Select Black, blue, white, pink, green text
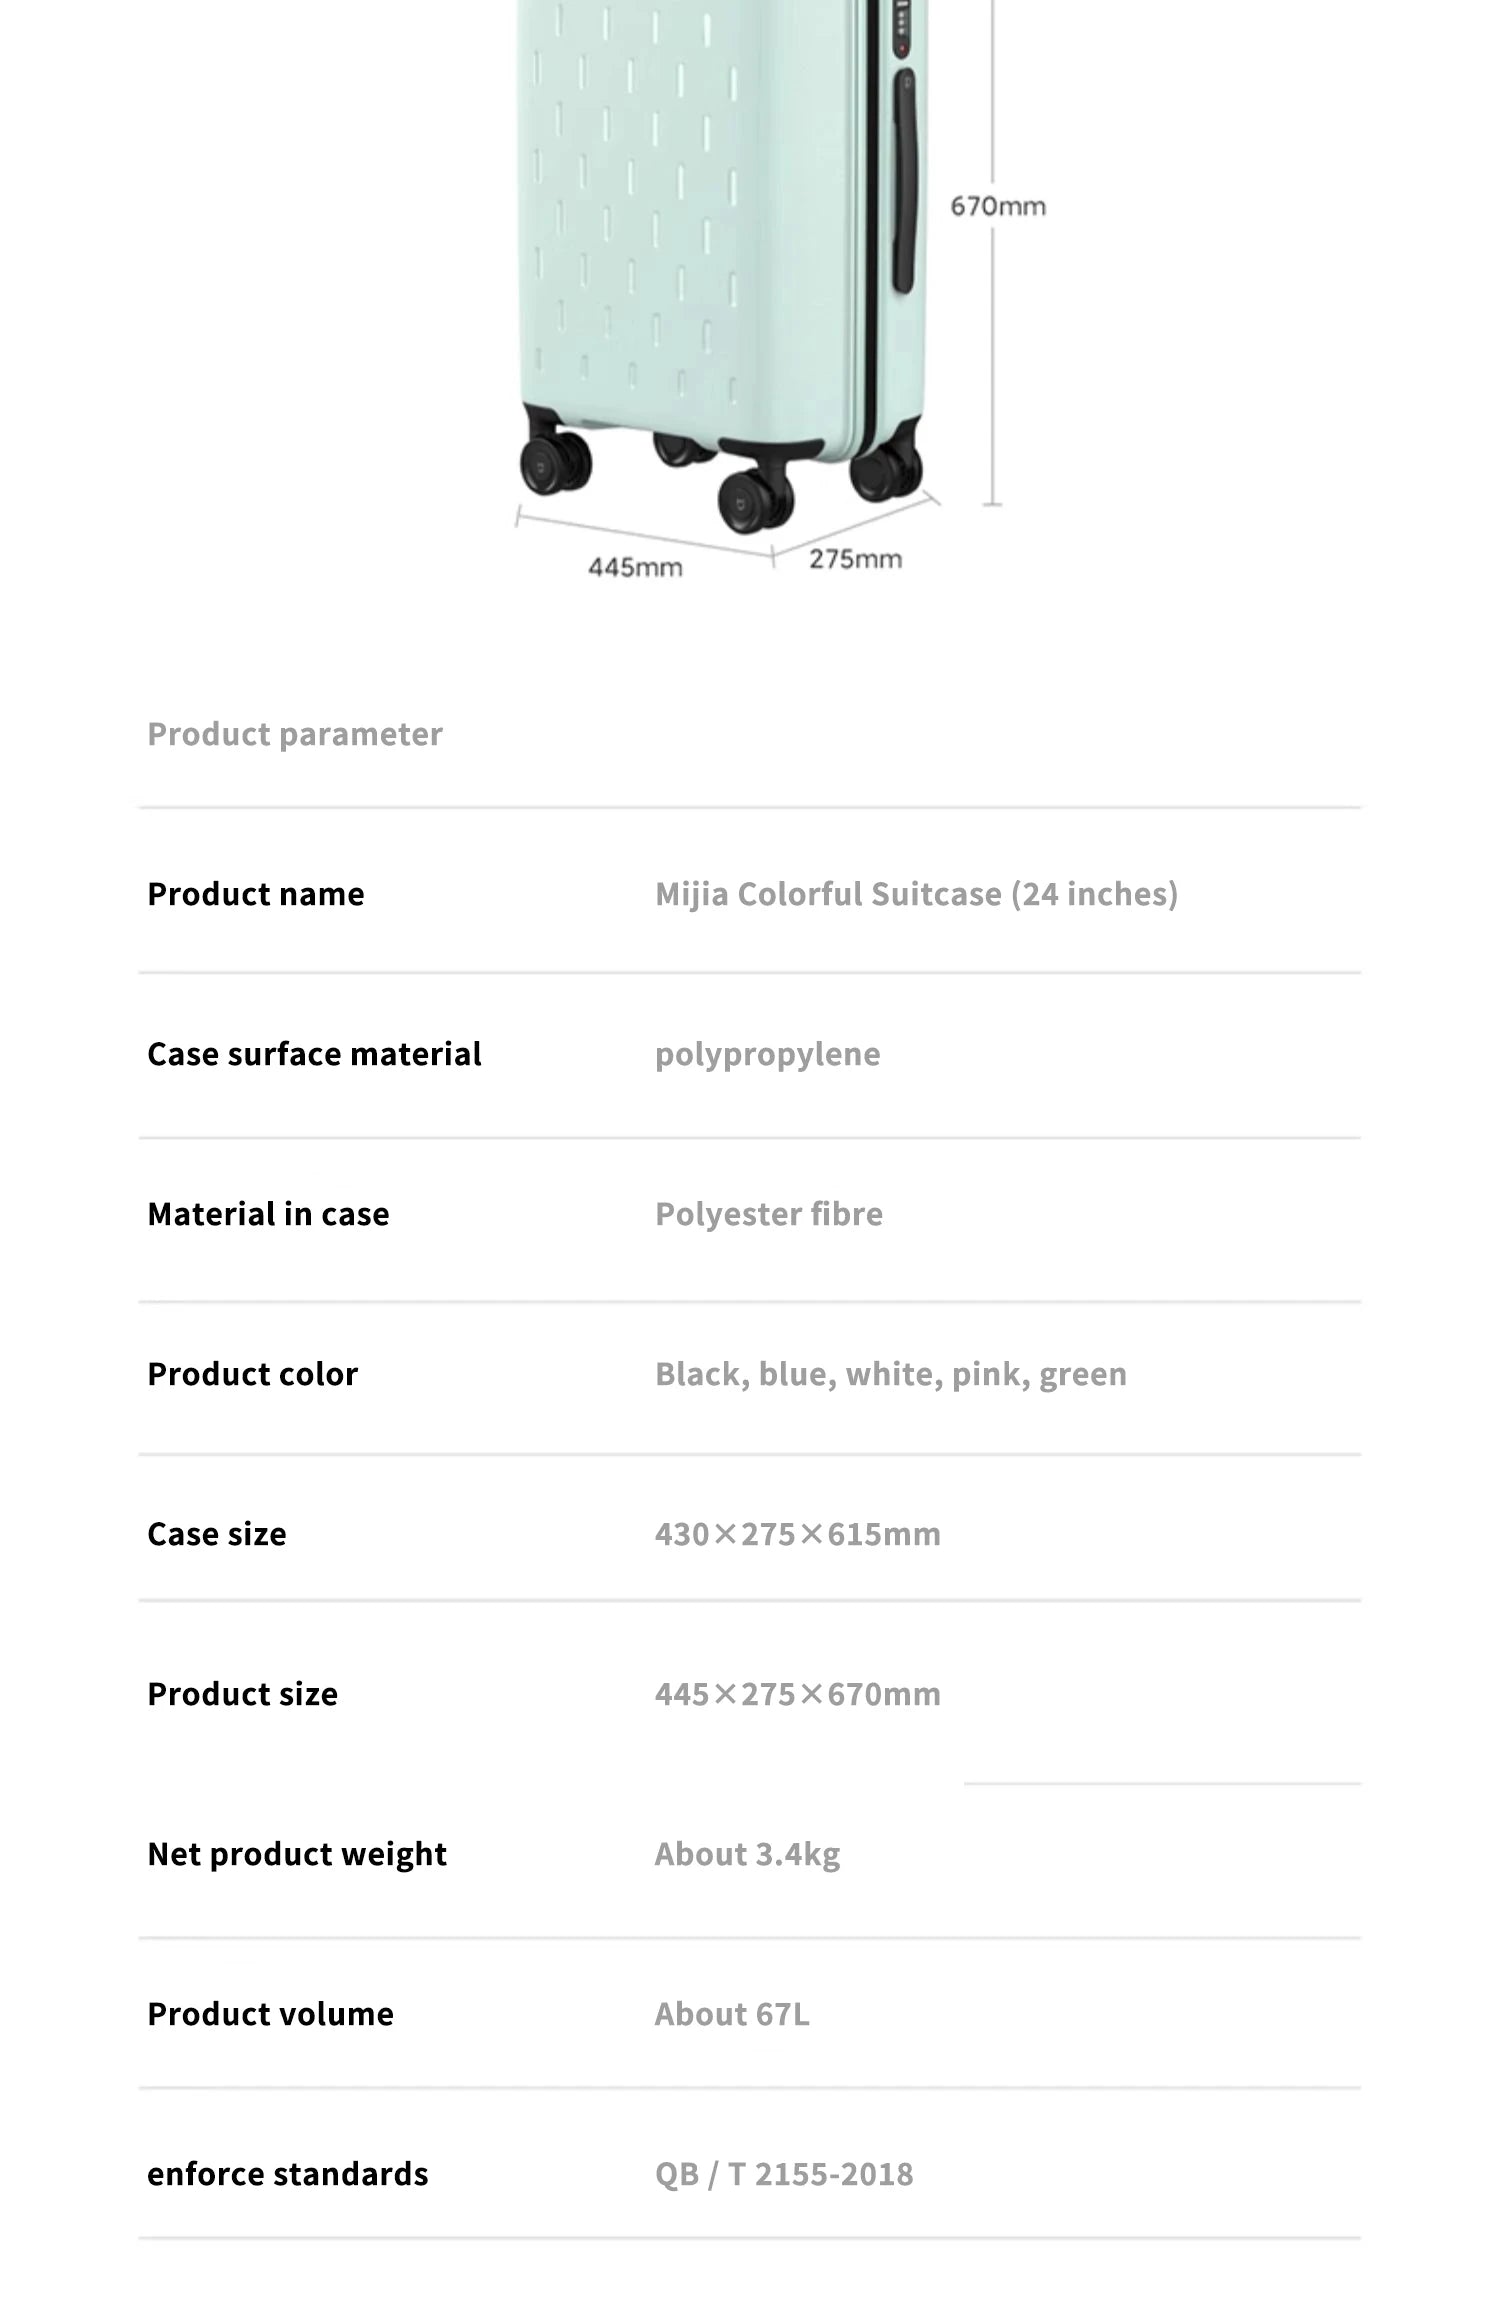The image size is (1500, 2322). [891, 1375]
